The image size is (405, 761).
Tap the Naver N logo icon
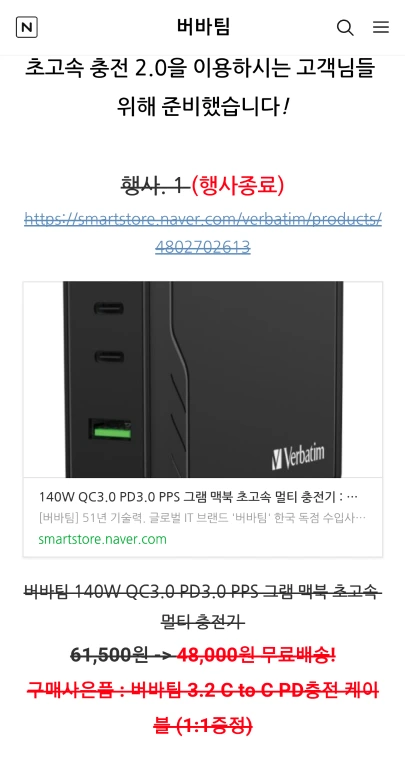click(27, 27)
